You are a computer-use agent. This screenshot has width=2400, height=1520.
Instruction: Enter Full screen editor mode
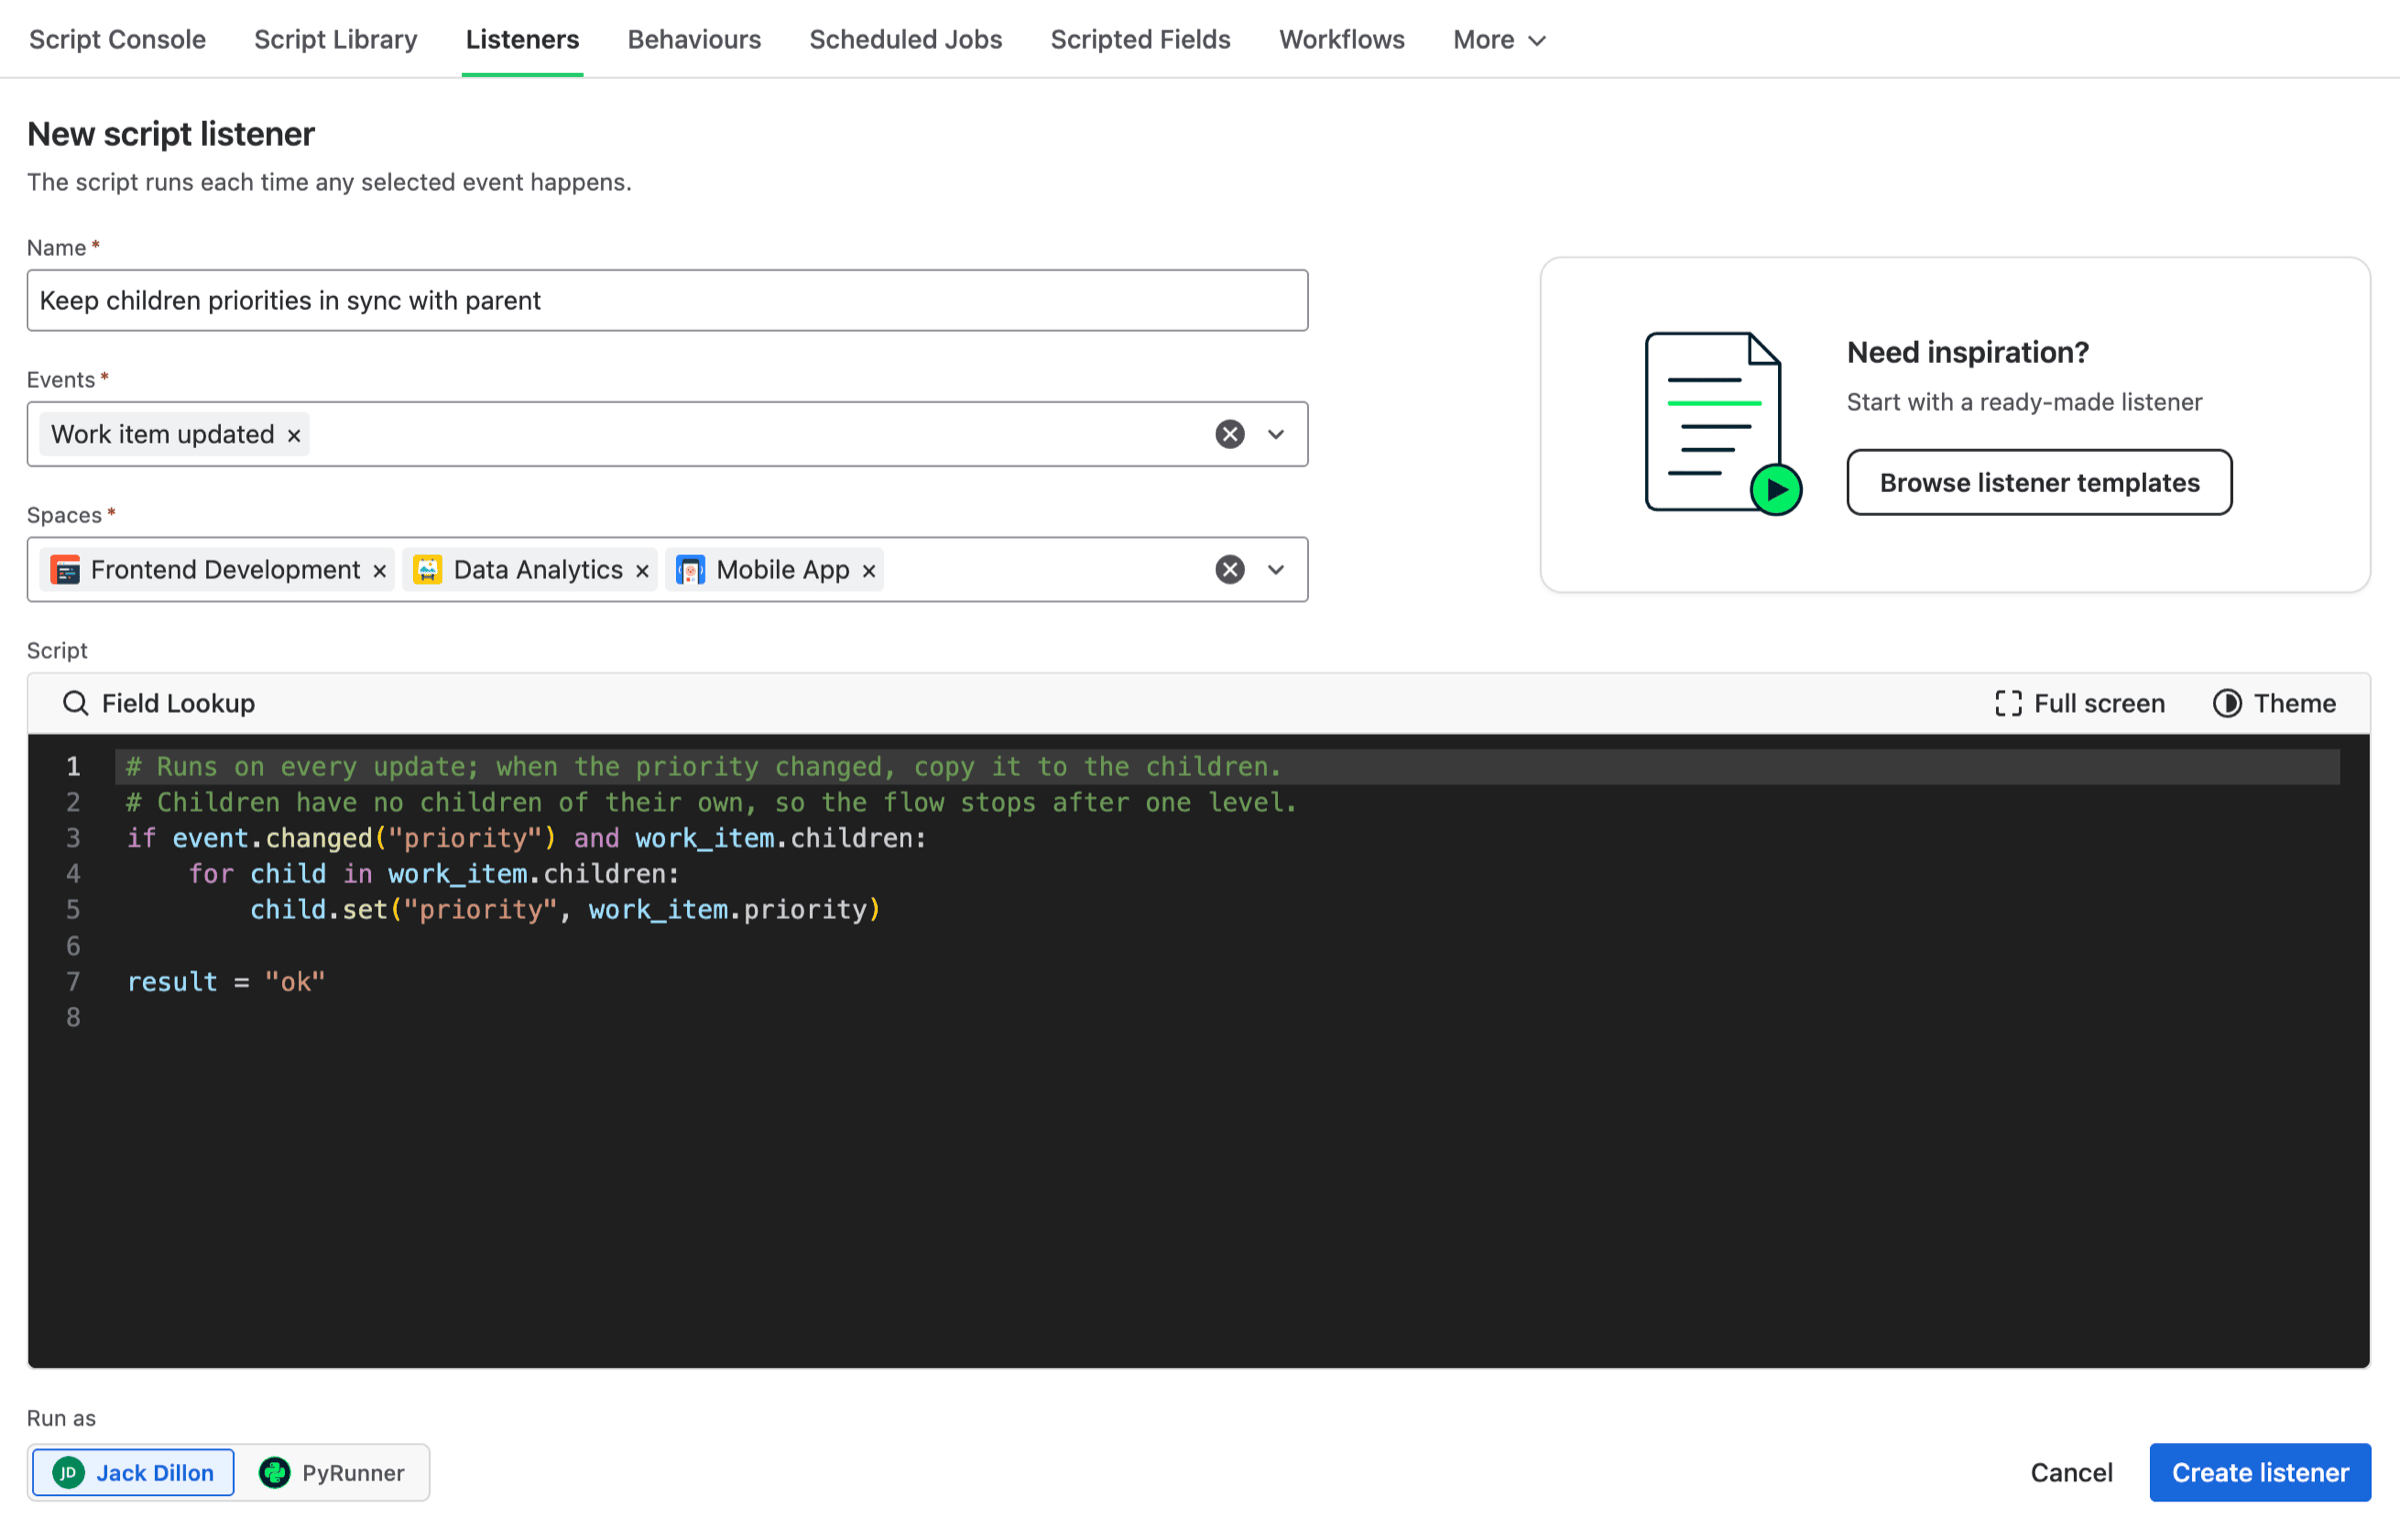(2080, 703)
